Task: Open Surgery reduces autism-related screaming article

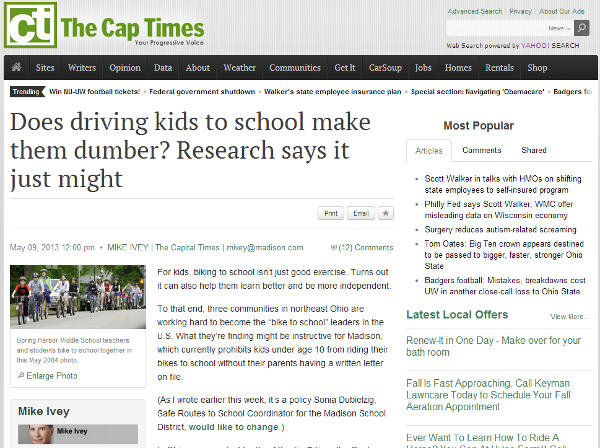Action: click(x=500, y=230)
